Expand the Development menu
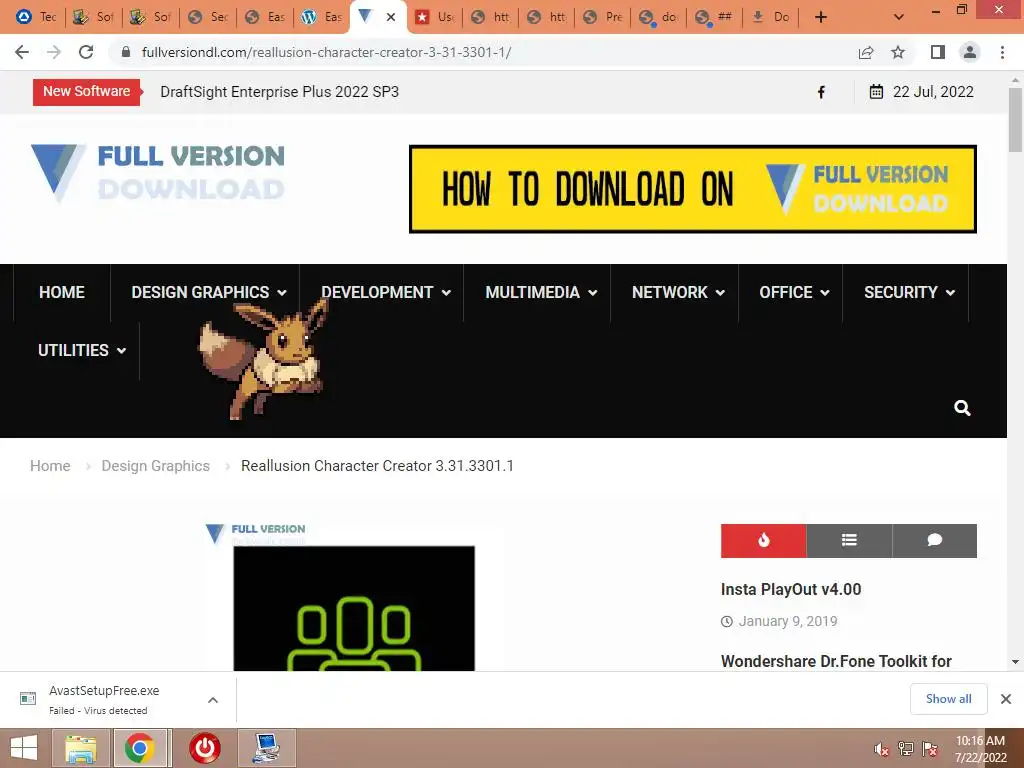The image size is (1024, 768). (x=386, y=292)
